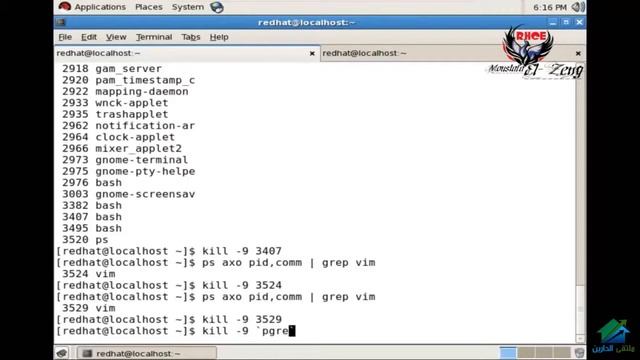The image size is (640, 360).
Task: Open the Tabs menu
Action: pyautogui.click(x=191, y=37)
